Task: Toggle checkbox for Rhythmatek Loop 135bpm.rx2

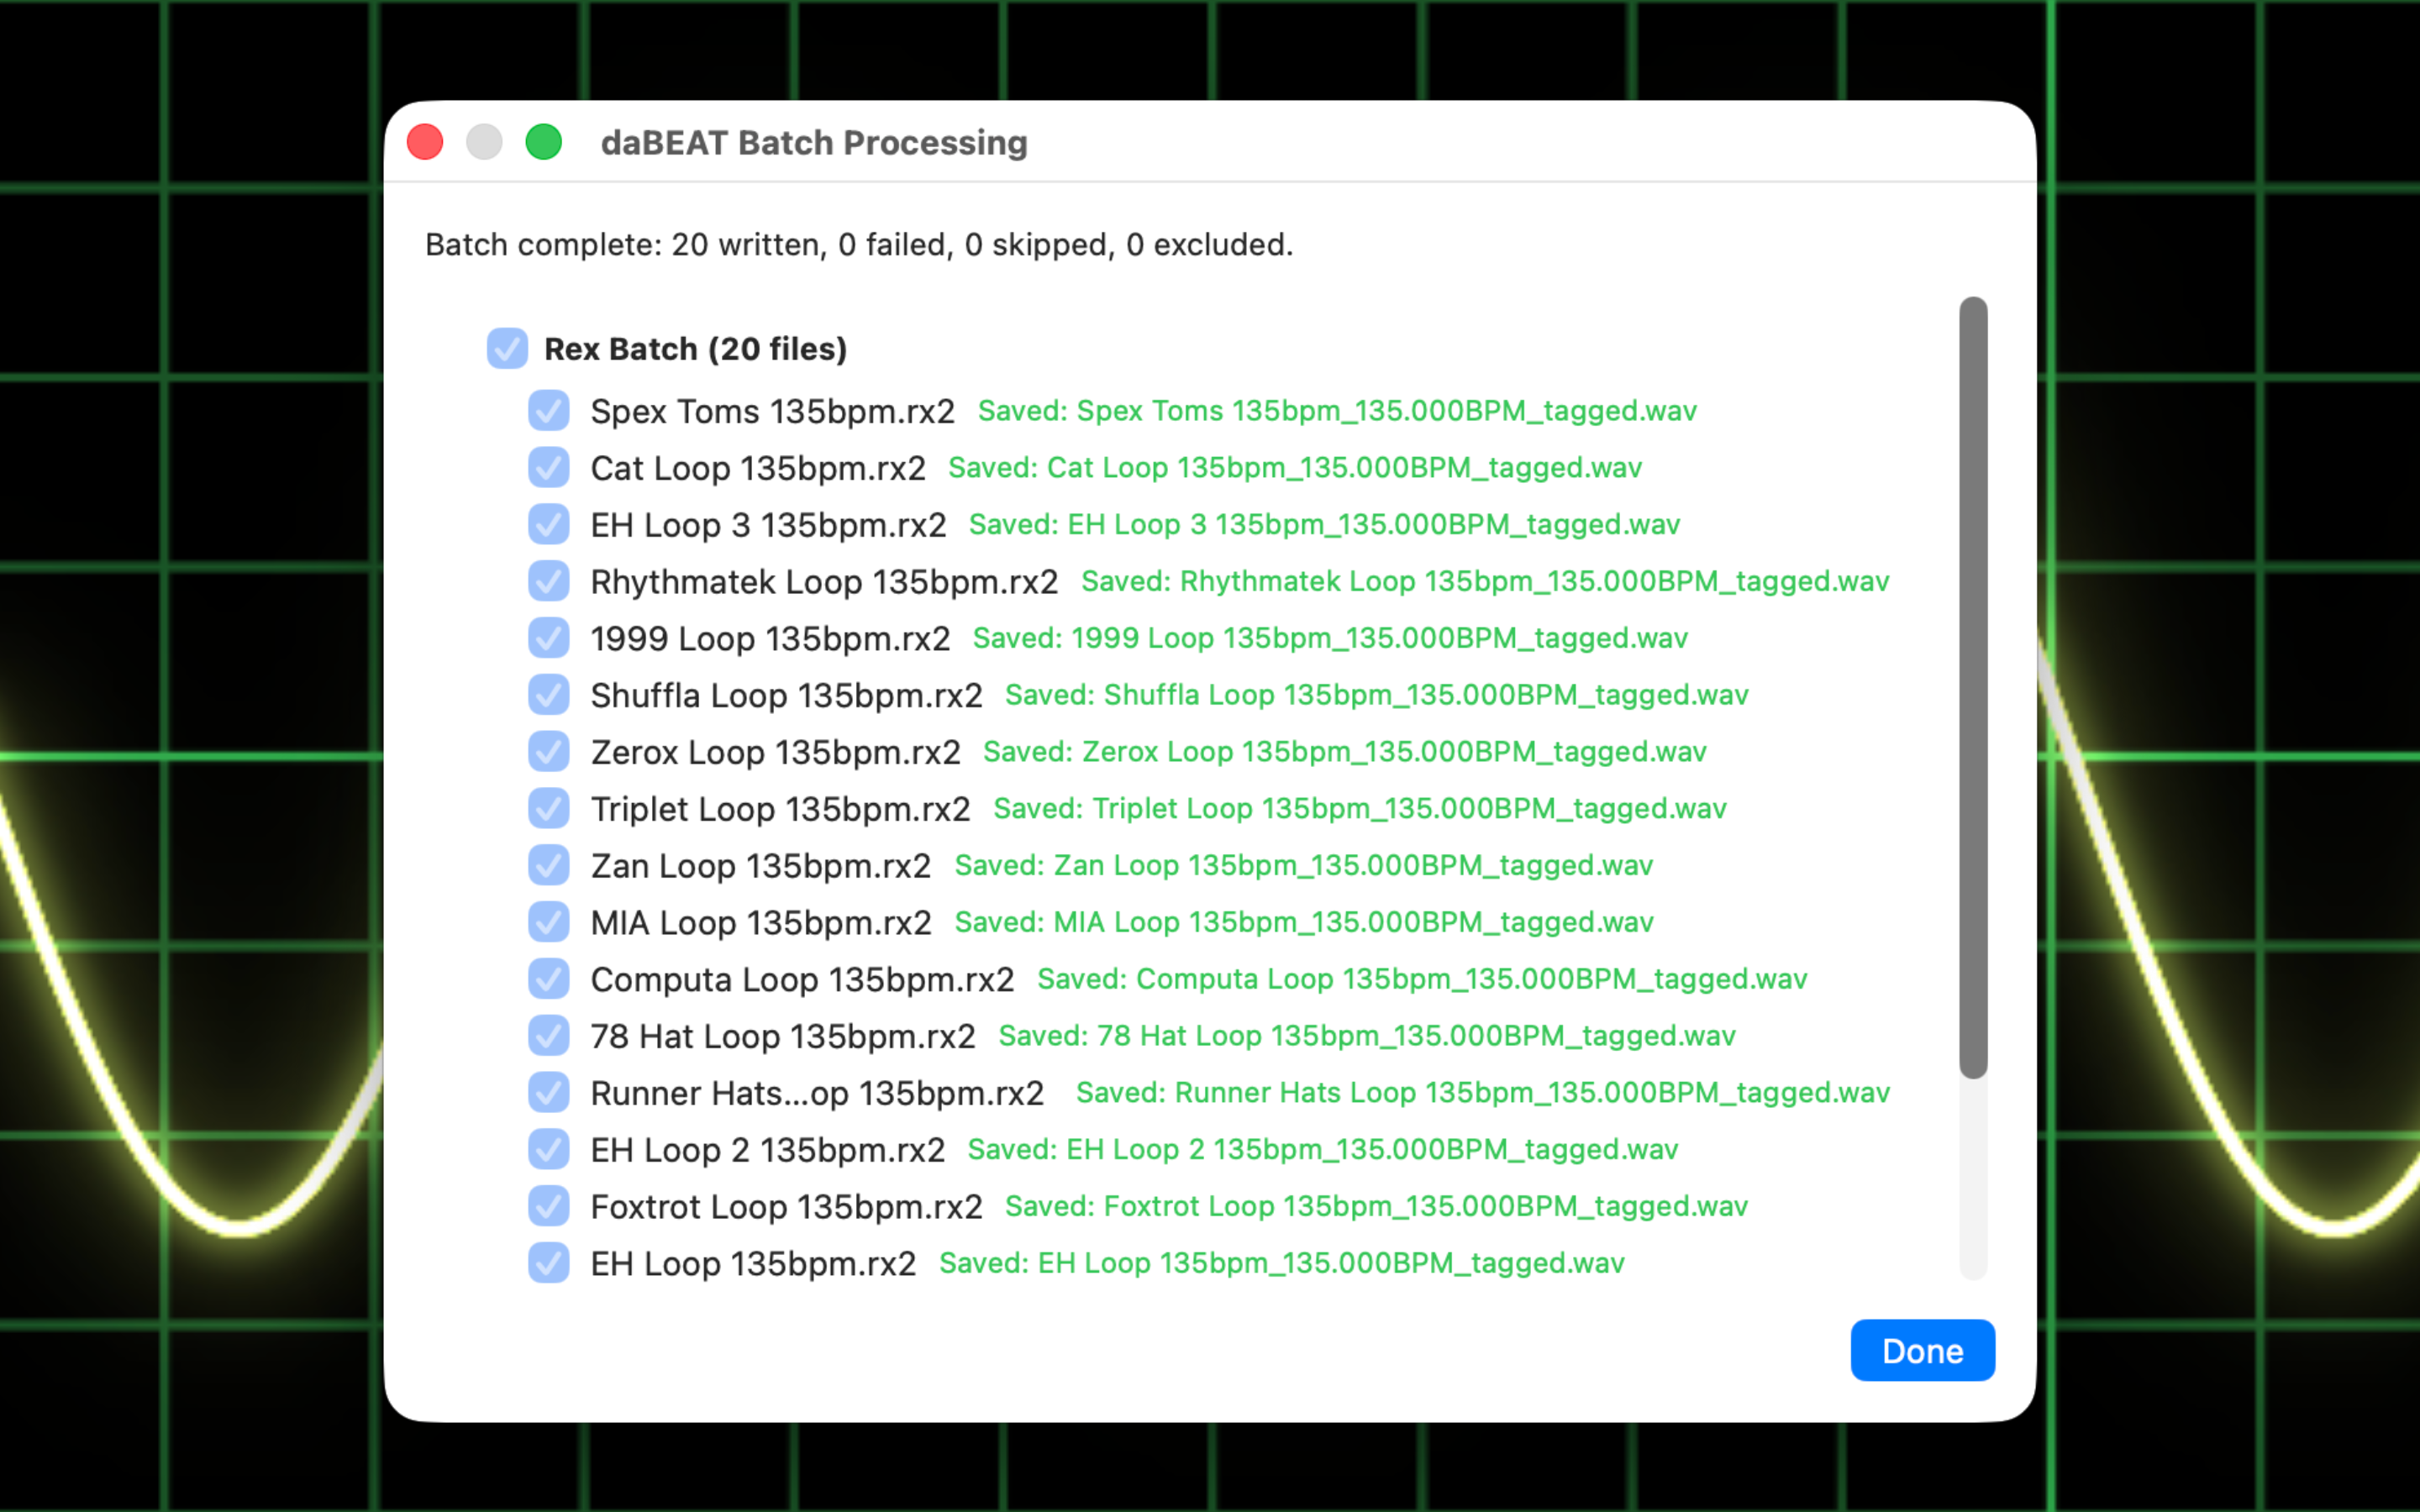Action: 549,581
